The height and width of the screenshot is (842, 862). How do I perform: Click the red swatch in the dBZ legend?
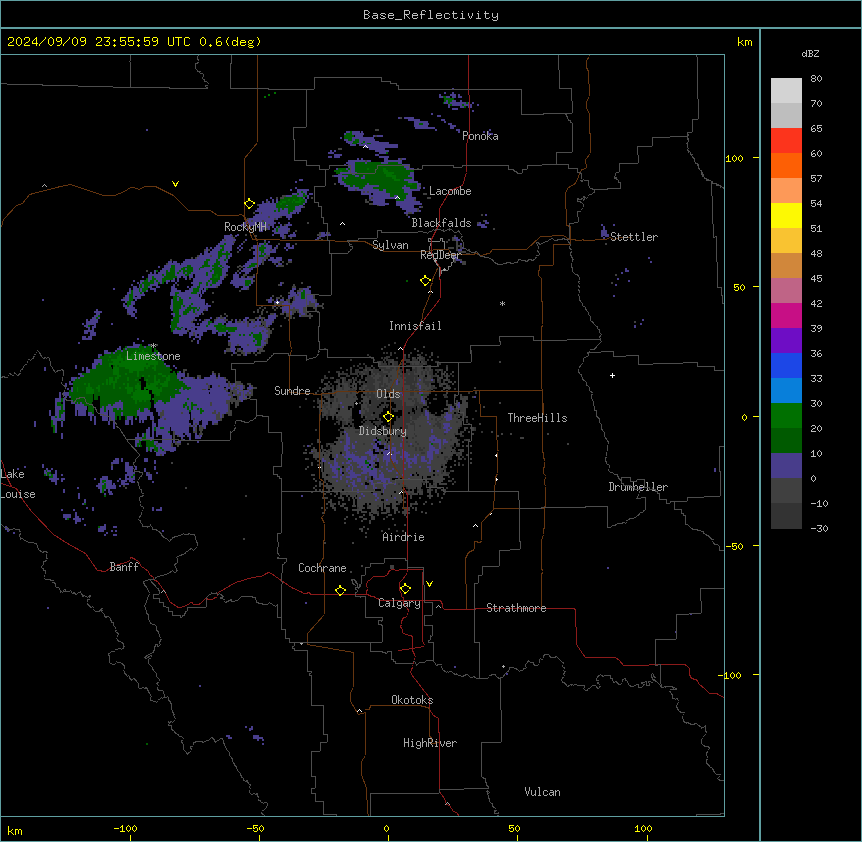[786, 141]
